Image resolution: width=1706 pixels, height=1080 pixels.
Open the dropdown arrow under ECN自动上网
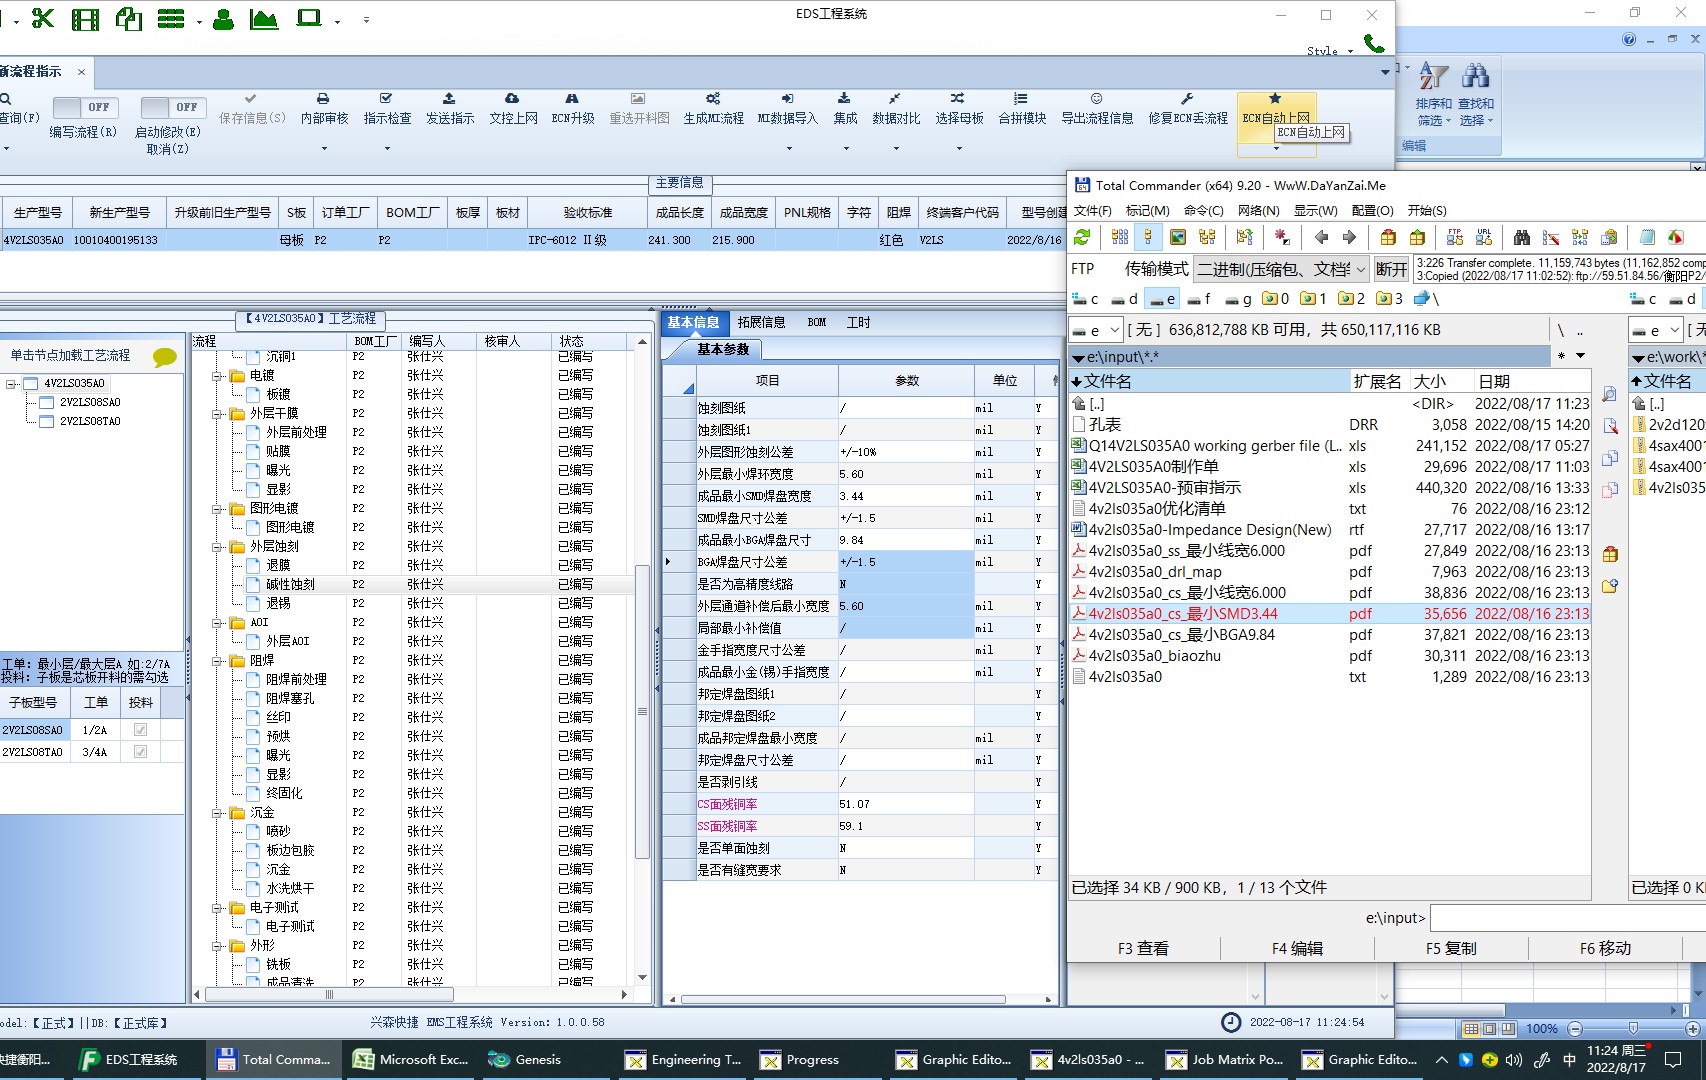[1276, 149]
